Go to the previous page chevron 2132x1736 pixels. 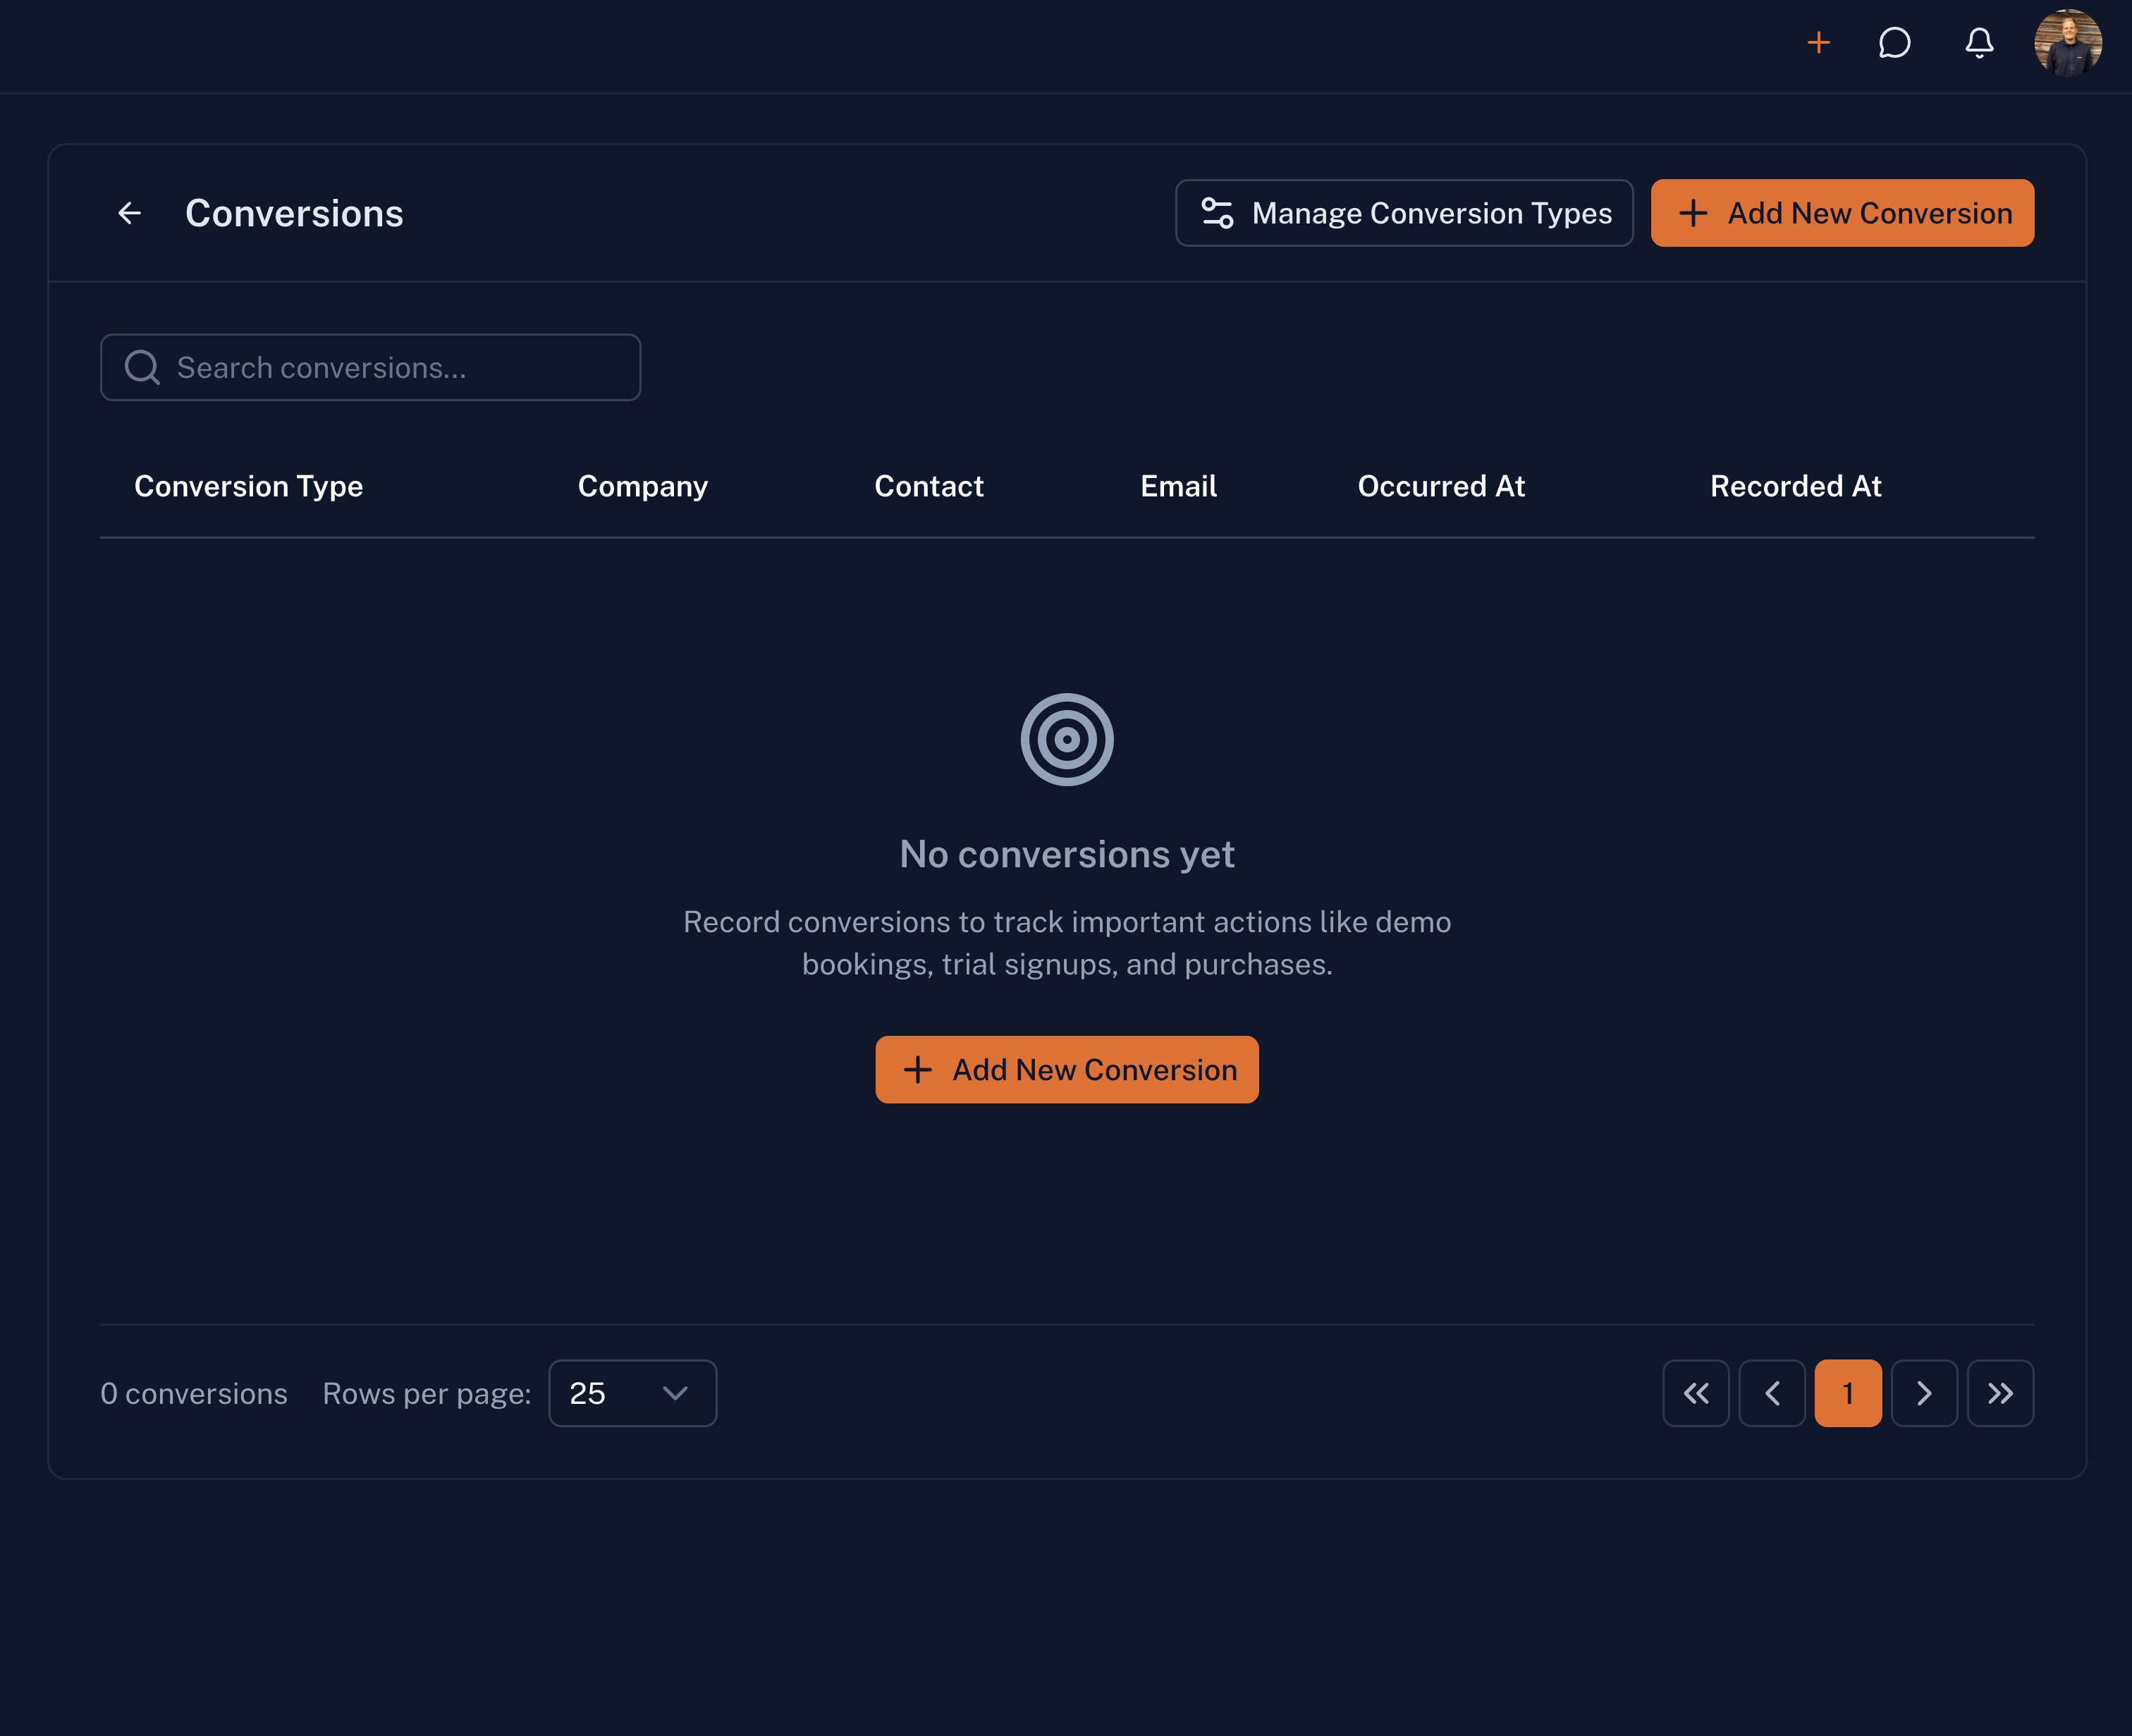[x=1771, y=1393]
